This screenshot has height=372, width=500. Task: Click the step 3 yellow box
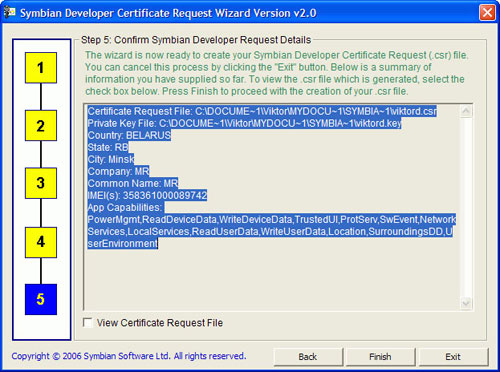(41, 183)
